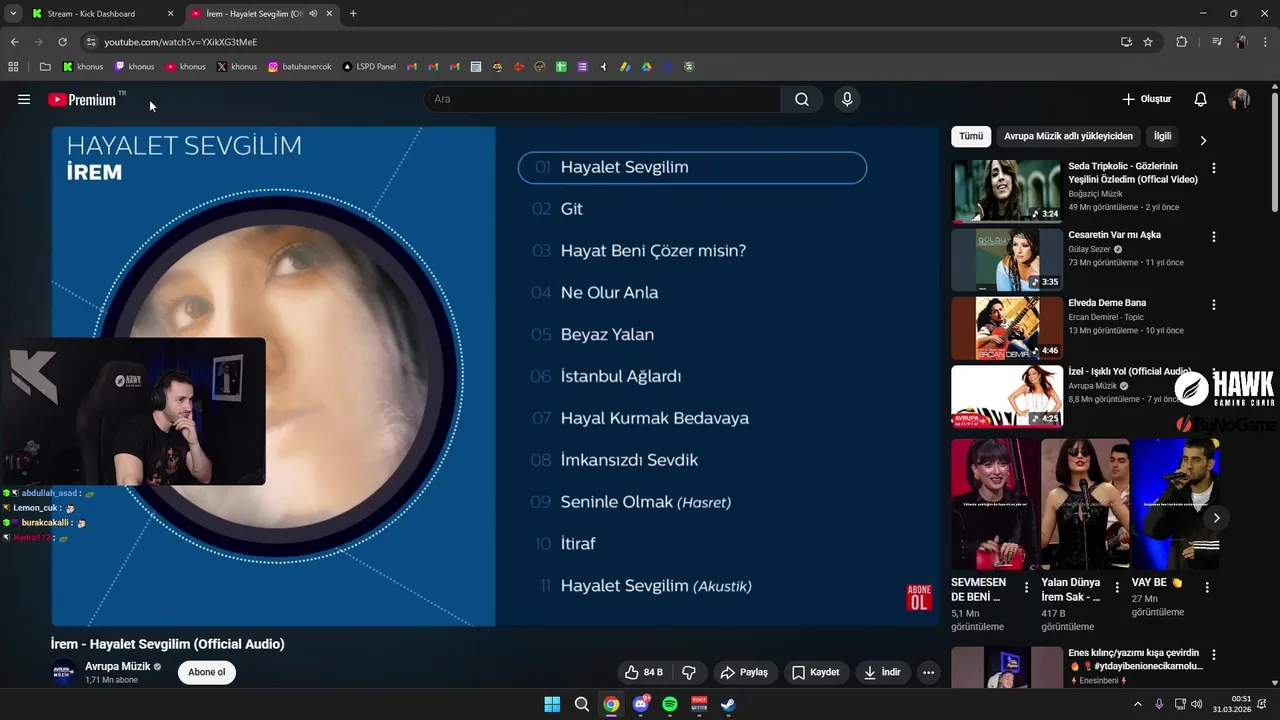The image size is (1280, 720).
Task: Open the Kick khonus bookmark
Action: [83, 67]
